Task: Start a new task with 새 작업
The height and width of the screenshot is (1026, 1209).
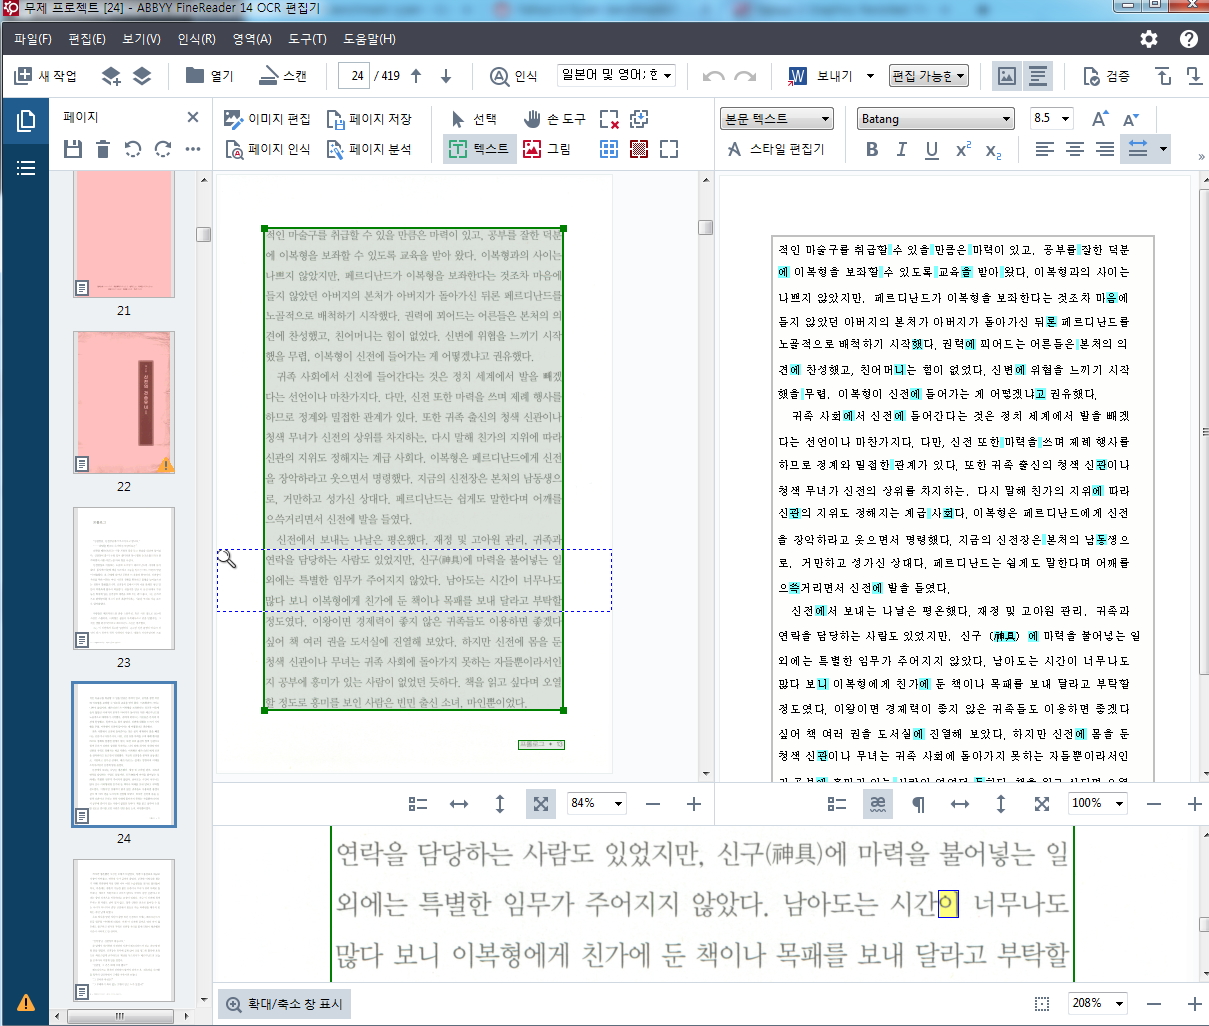Action: [45, 76]
